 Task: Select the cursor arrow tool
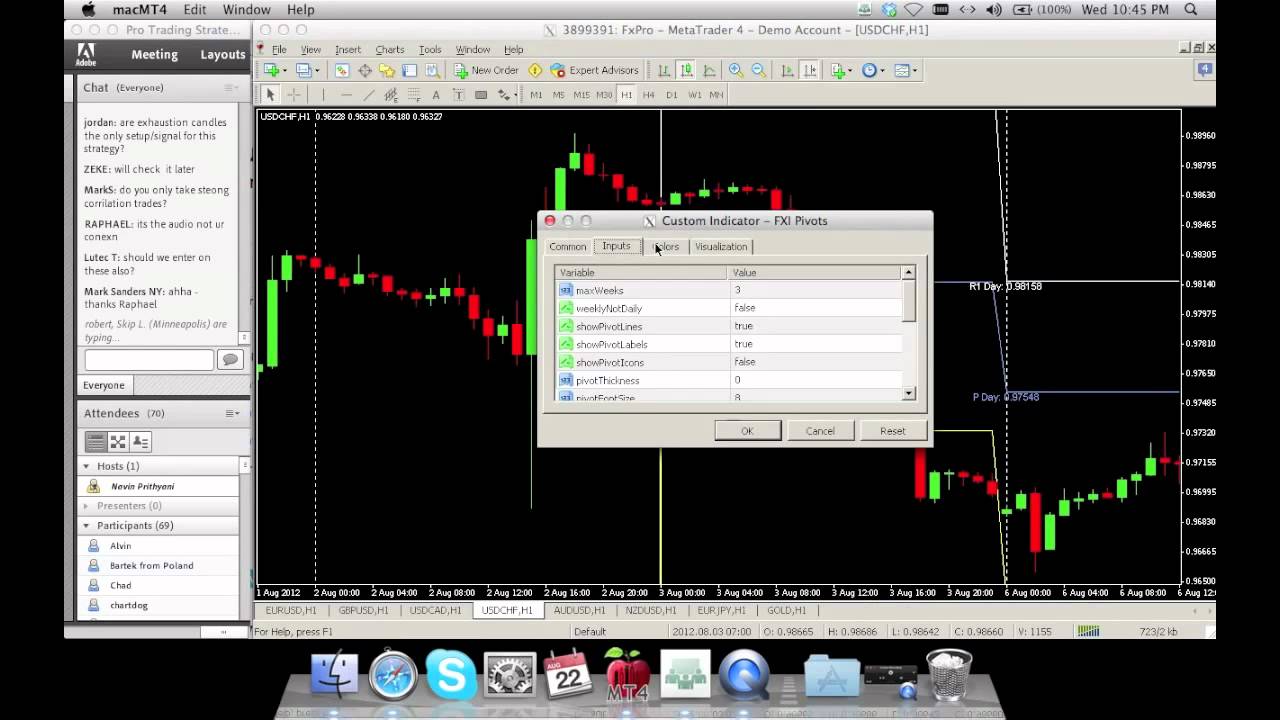click(x=270, y=95)
